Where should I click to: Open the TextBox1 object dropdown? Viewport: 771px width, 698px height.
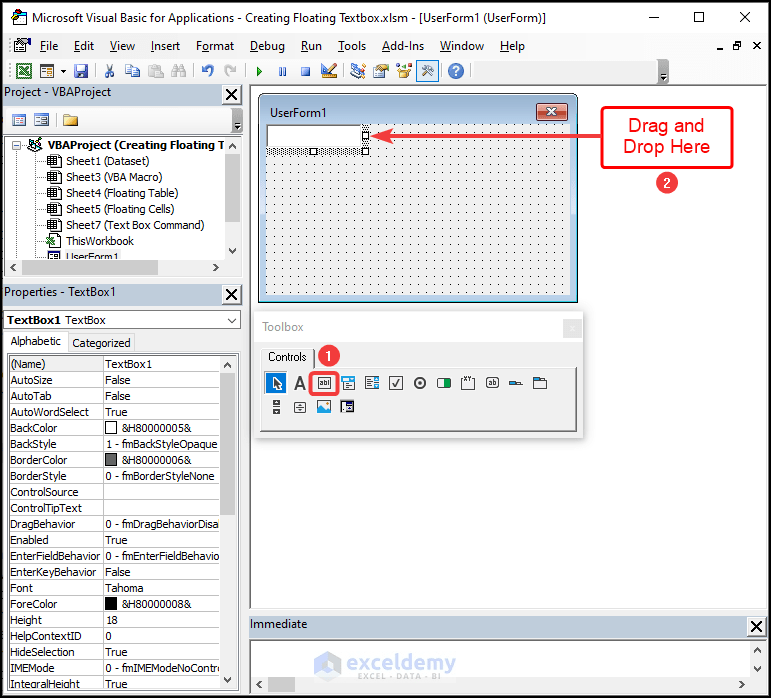pos(232,320)
